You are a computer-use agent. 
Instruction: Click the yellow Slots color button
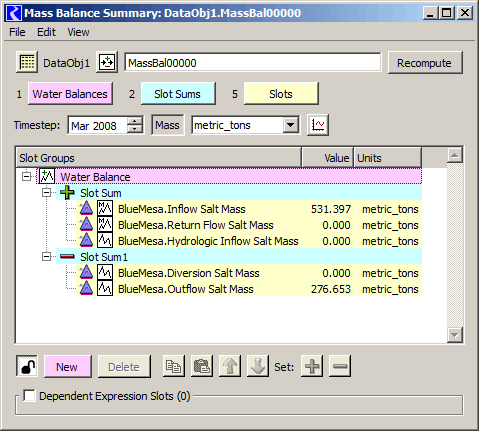[x=281, y=94]
